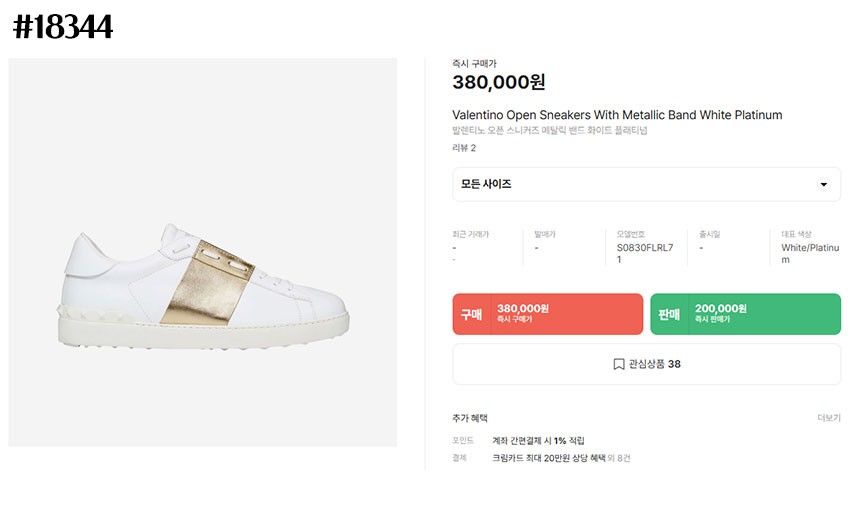Open the 리뷰 2 reviews link

[464, 148]
